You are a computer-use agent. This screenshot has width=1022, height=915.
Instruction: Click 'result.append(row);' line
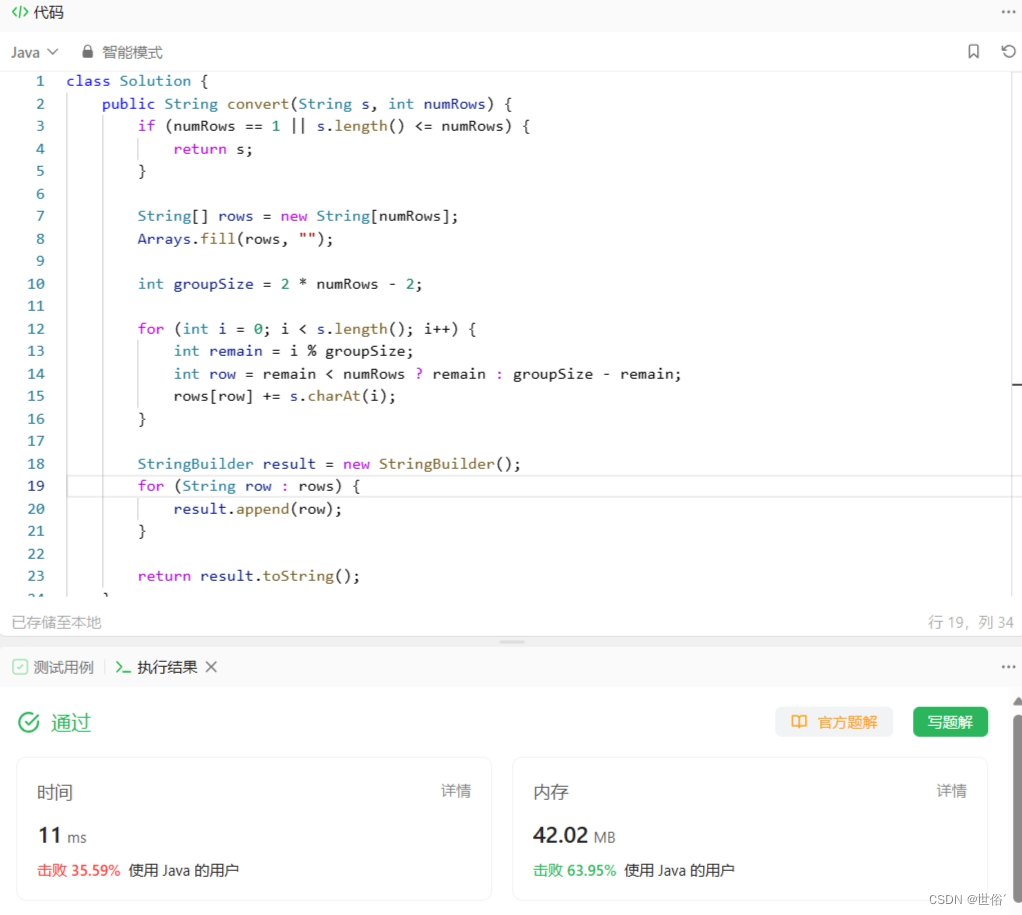click(257, 509)
